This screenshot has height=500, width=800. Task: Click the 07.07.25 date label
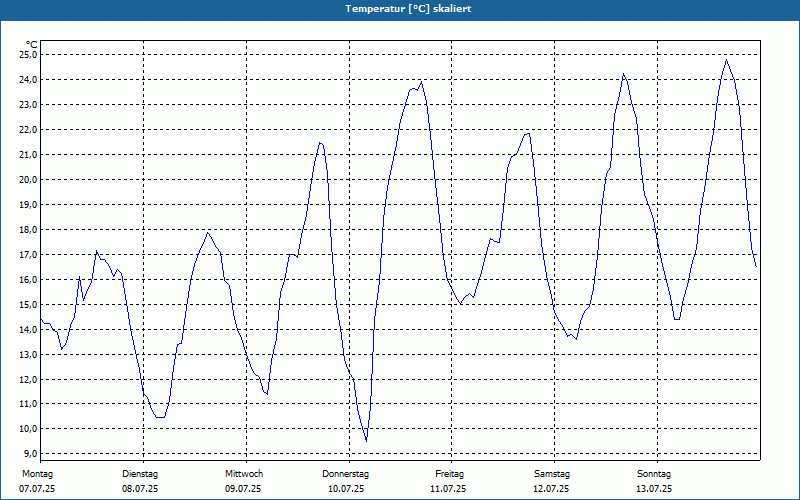(37, 489)
